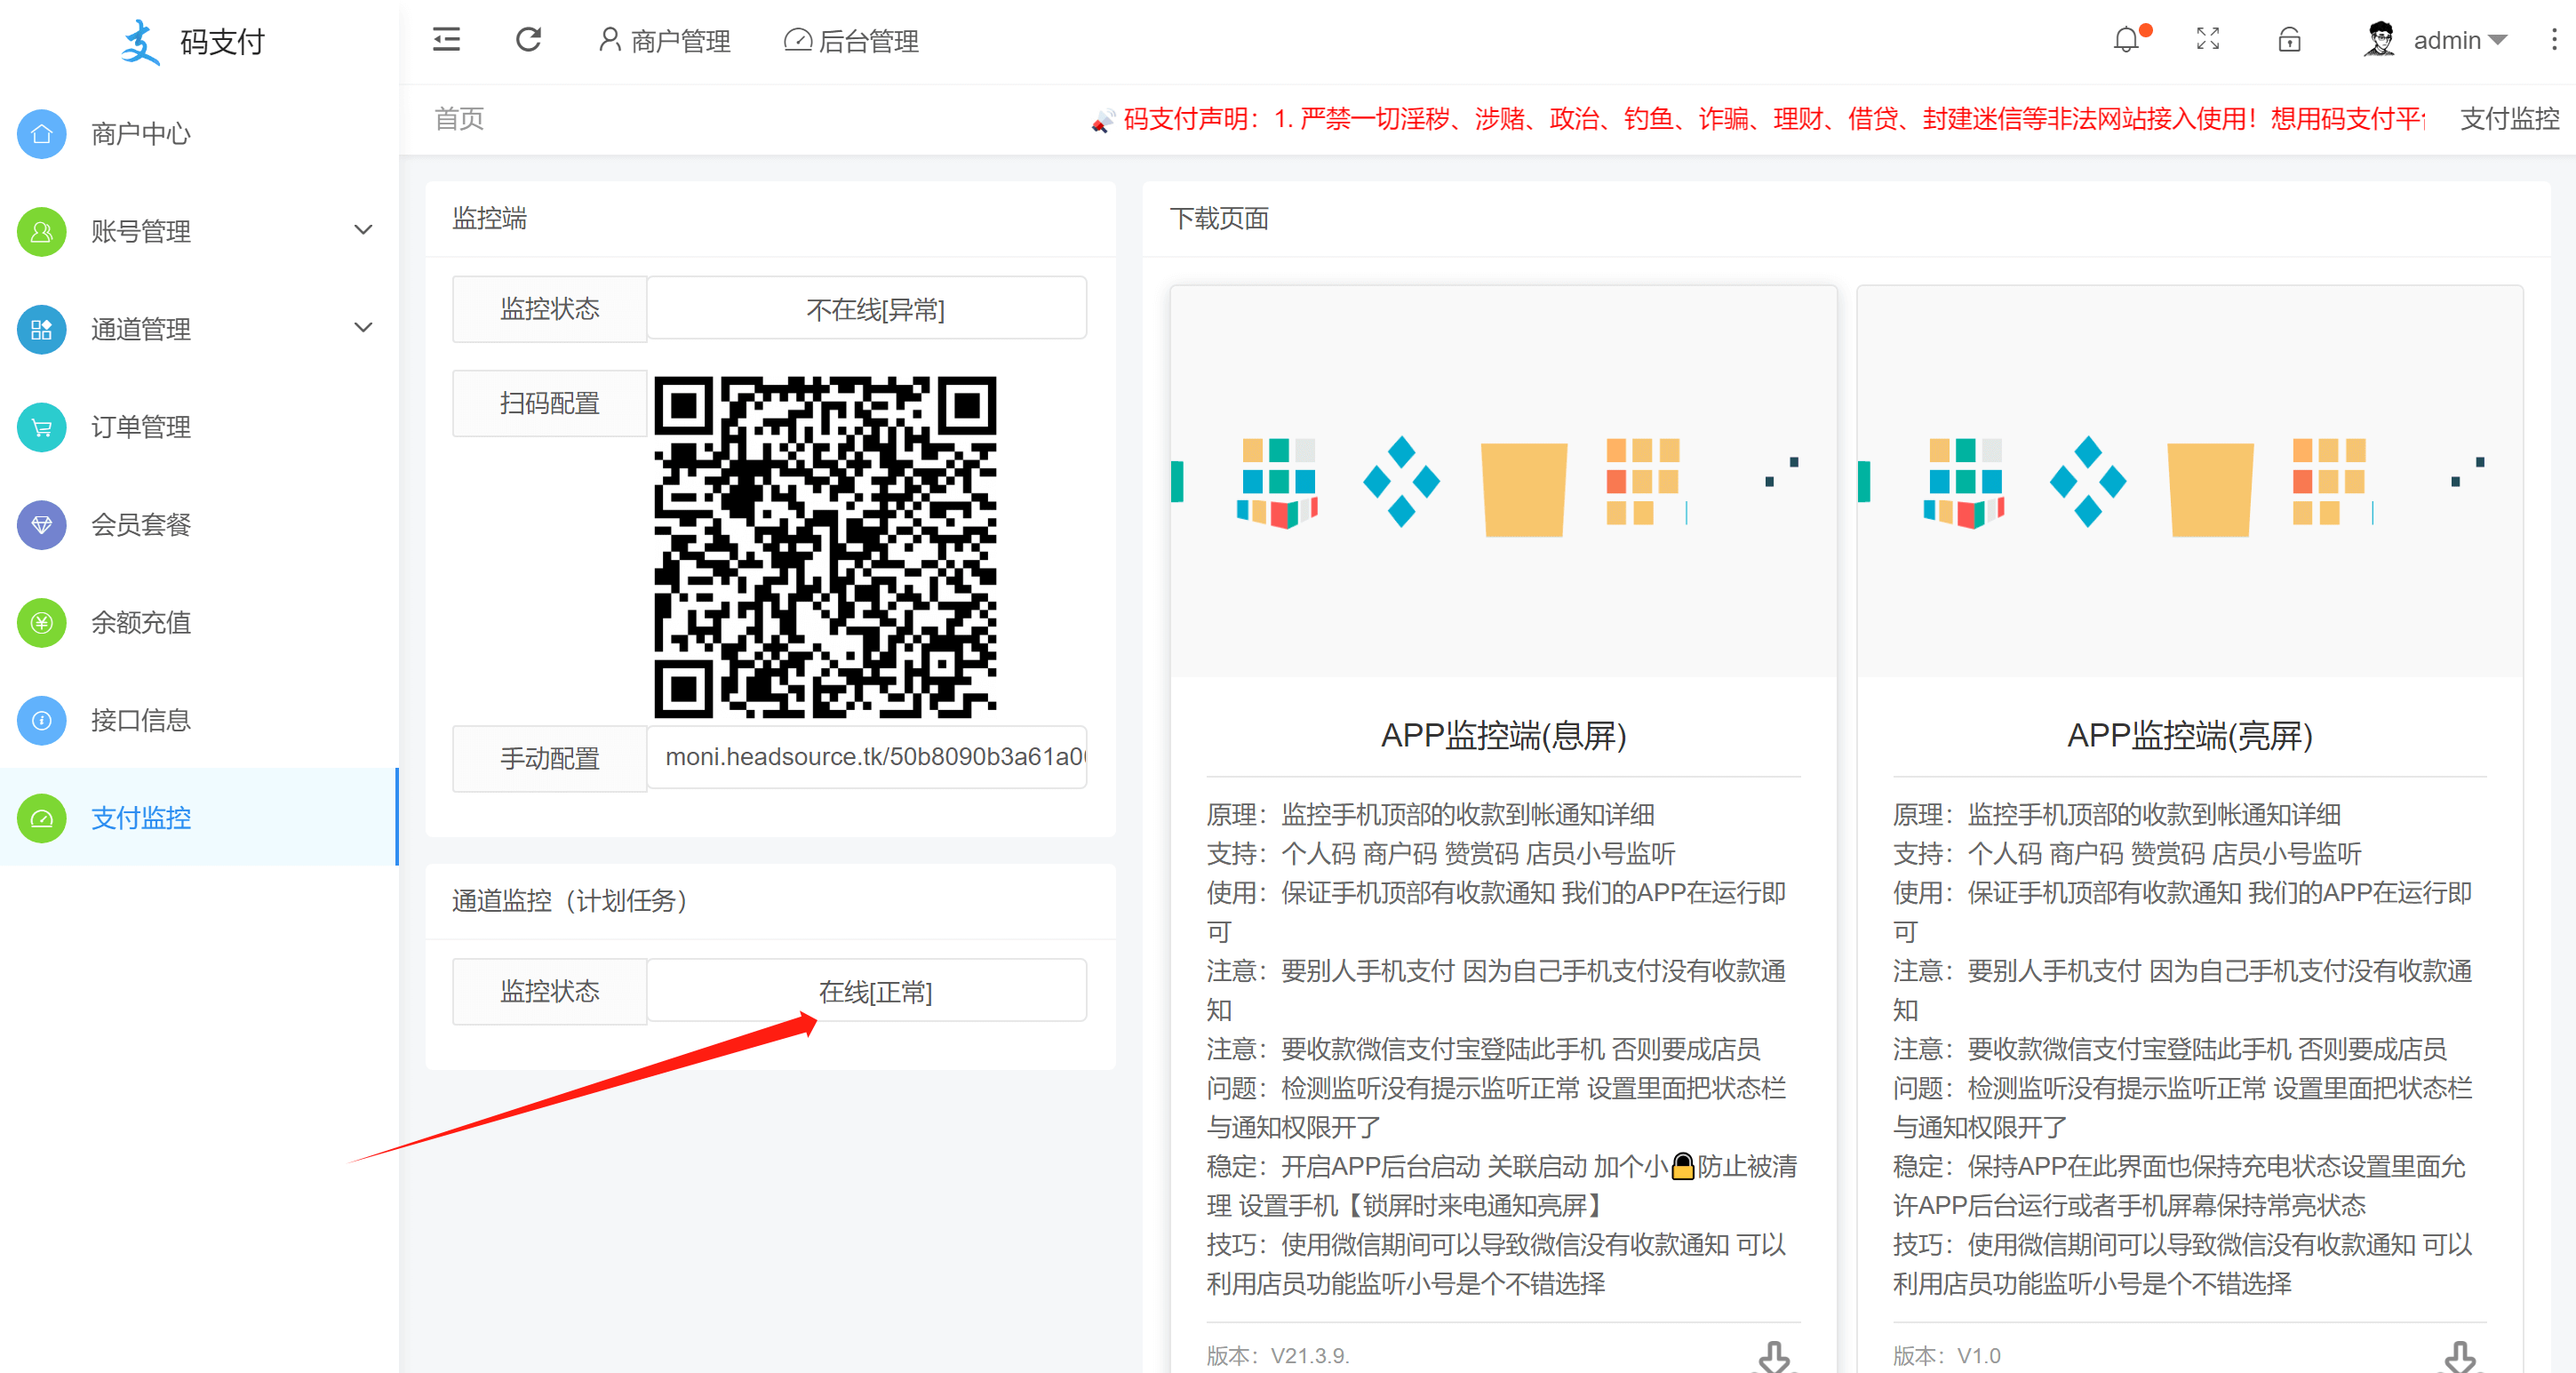Open 余额充值 in sidebar
2576x1373 pixels.
[x=199, y=622]
